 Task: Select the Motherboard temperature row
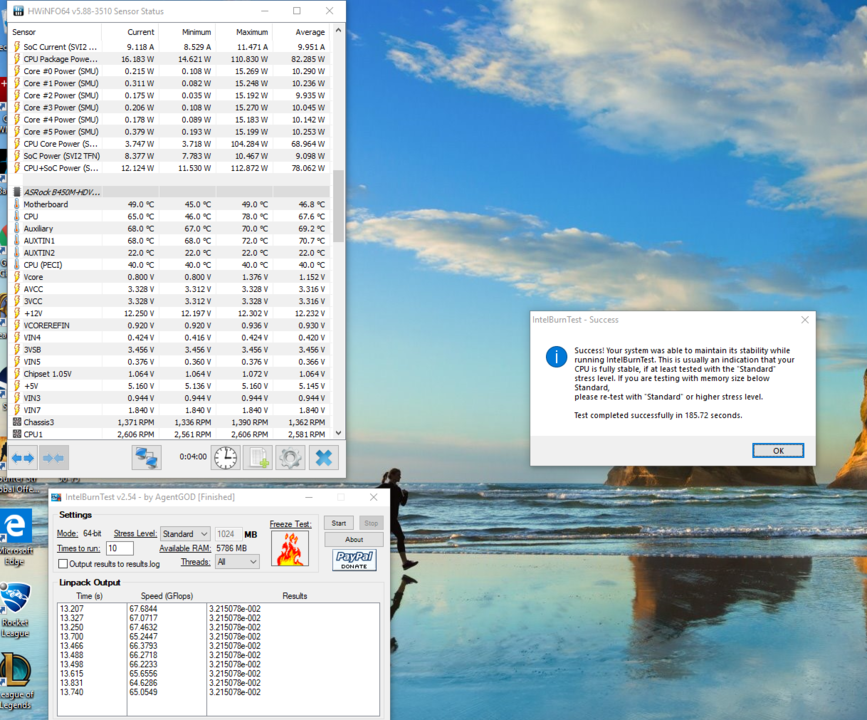[170, 204]
